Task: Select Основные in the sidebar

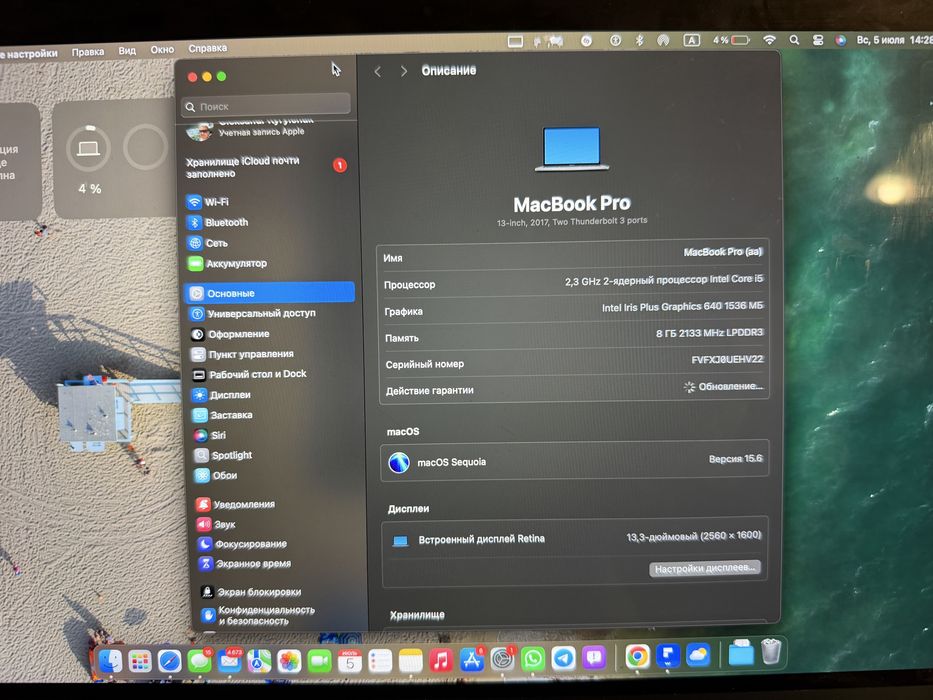Action: [271, 293]
